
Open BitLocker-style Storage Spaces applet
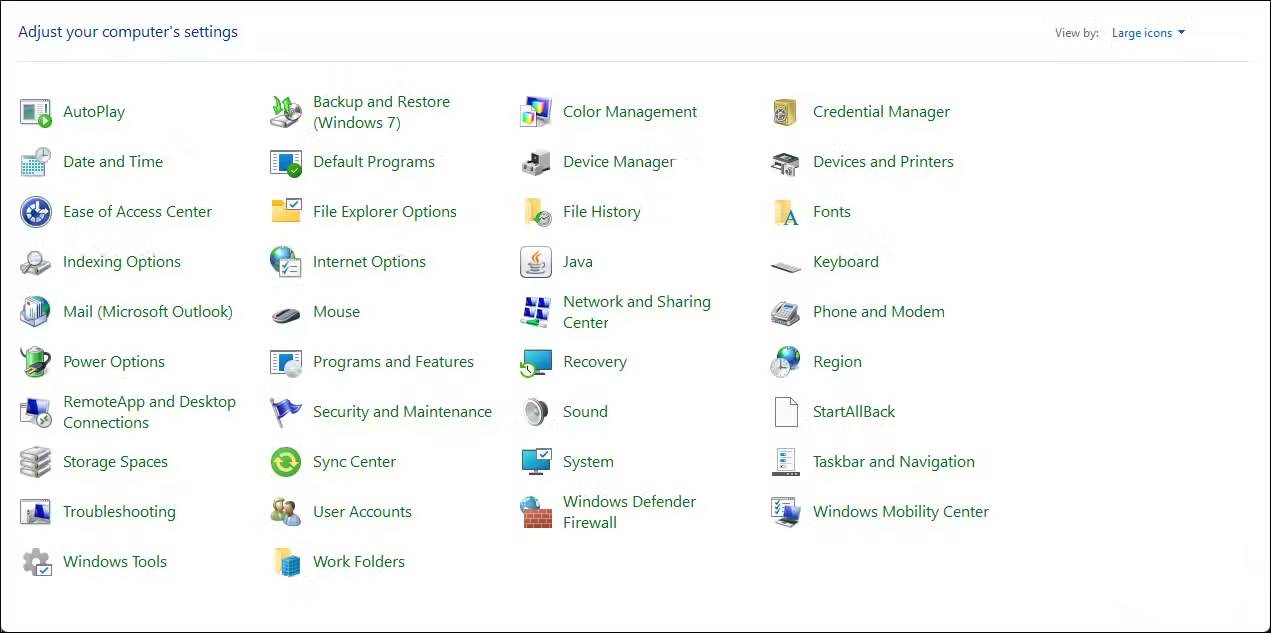coord(117,461)
